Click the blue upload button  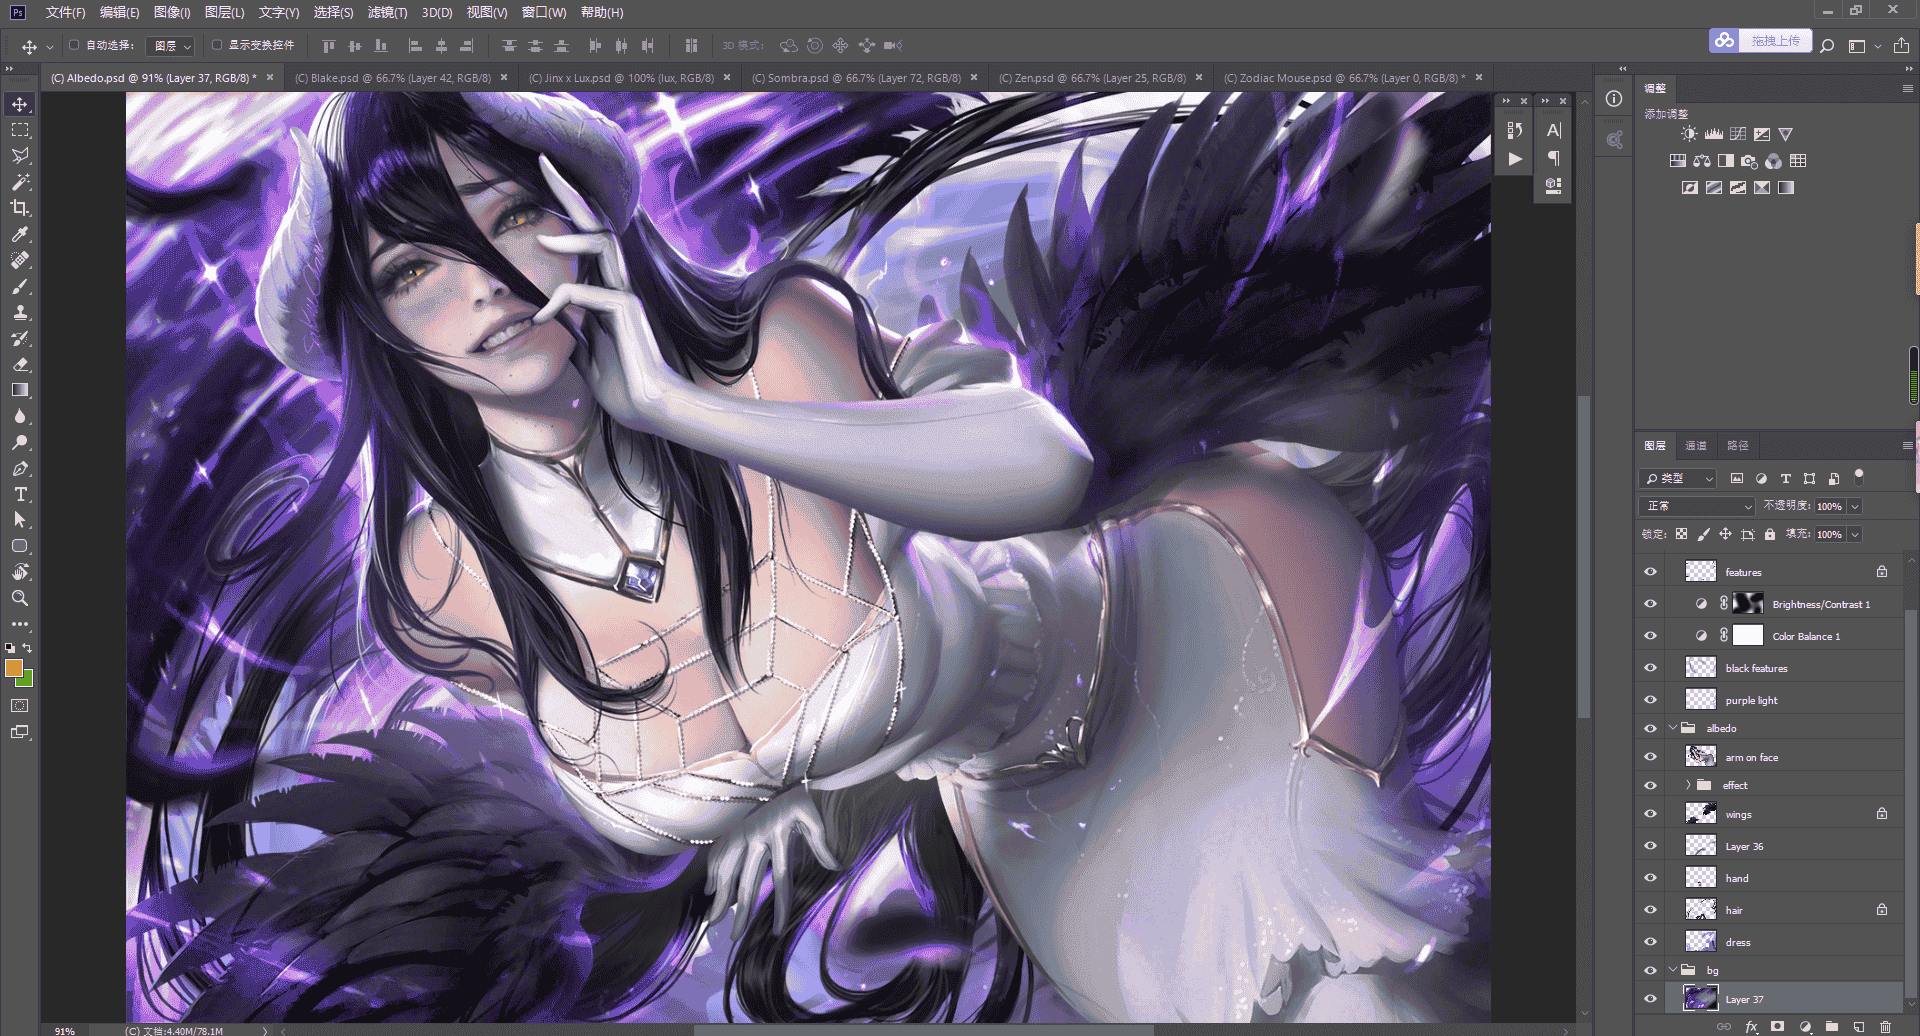(x=1761, y=41)
